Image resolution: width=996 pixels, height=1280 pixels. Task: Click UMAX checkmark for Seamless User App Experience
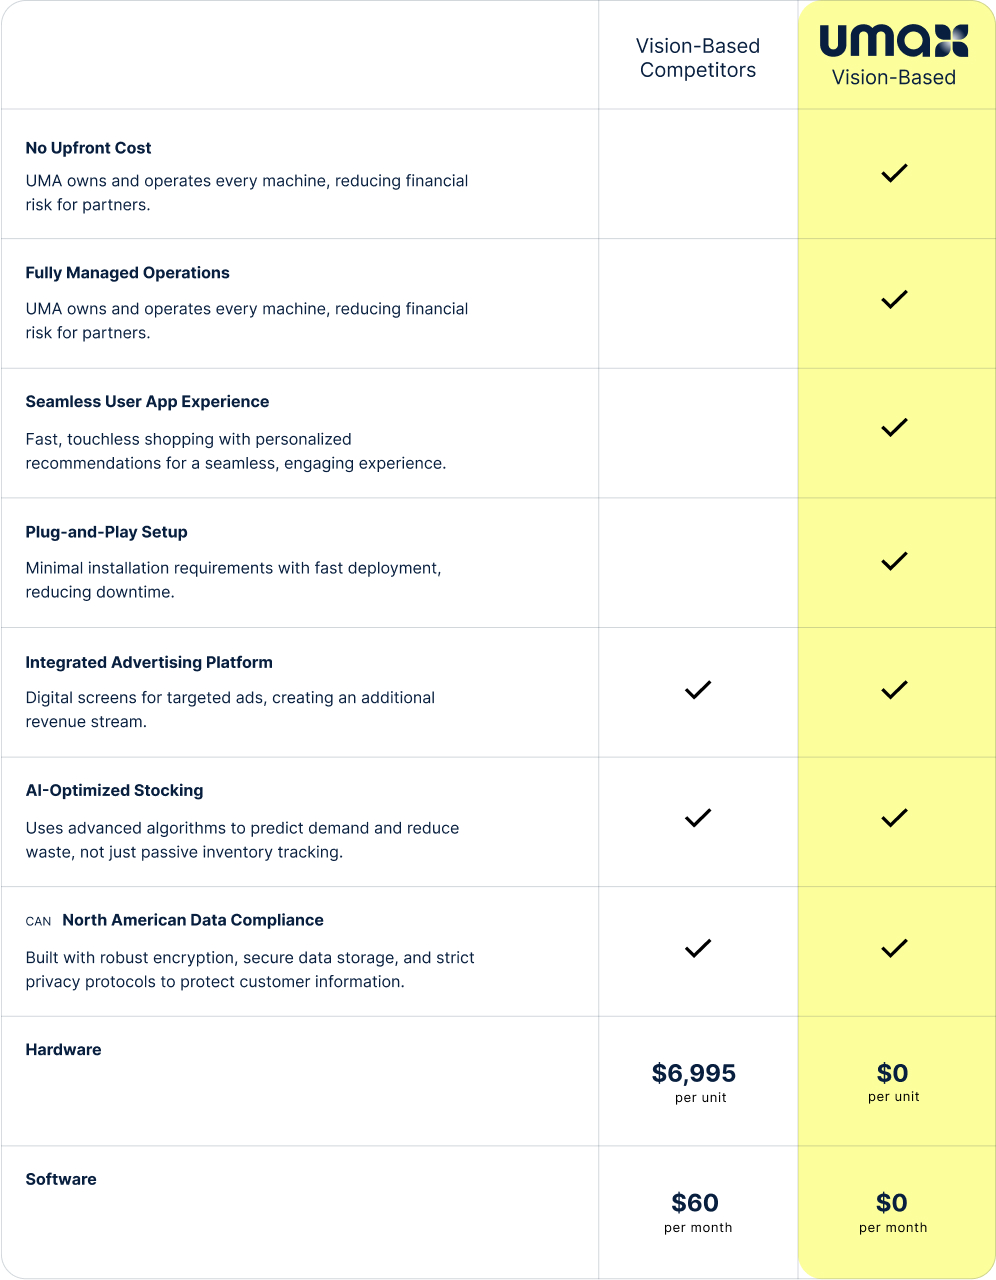[894, 428]
